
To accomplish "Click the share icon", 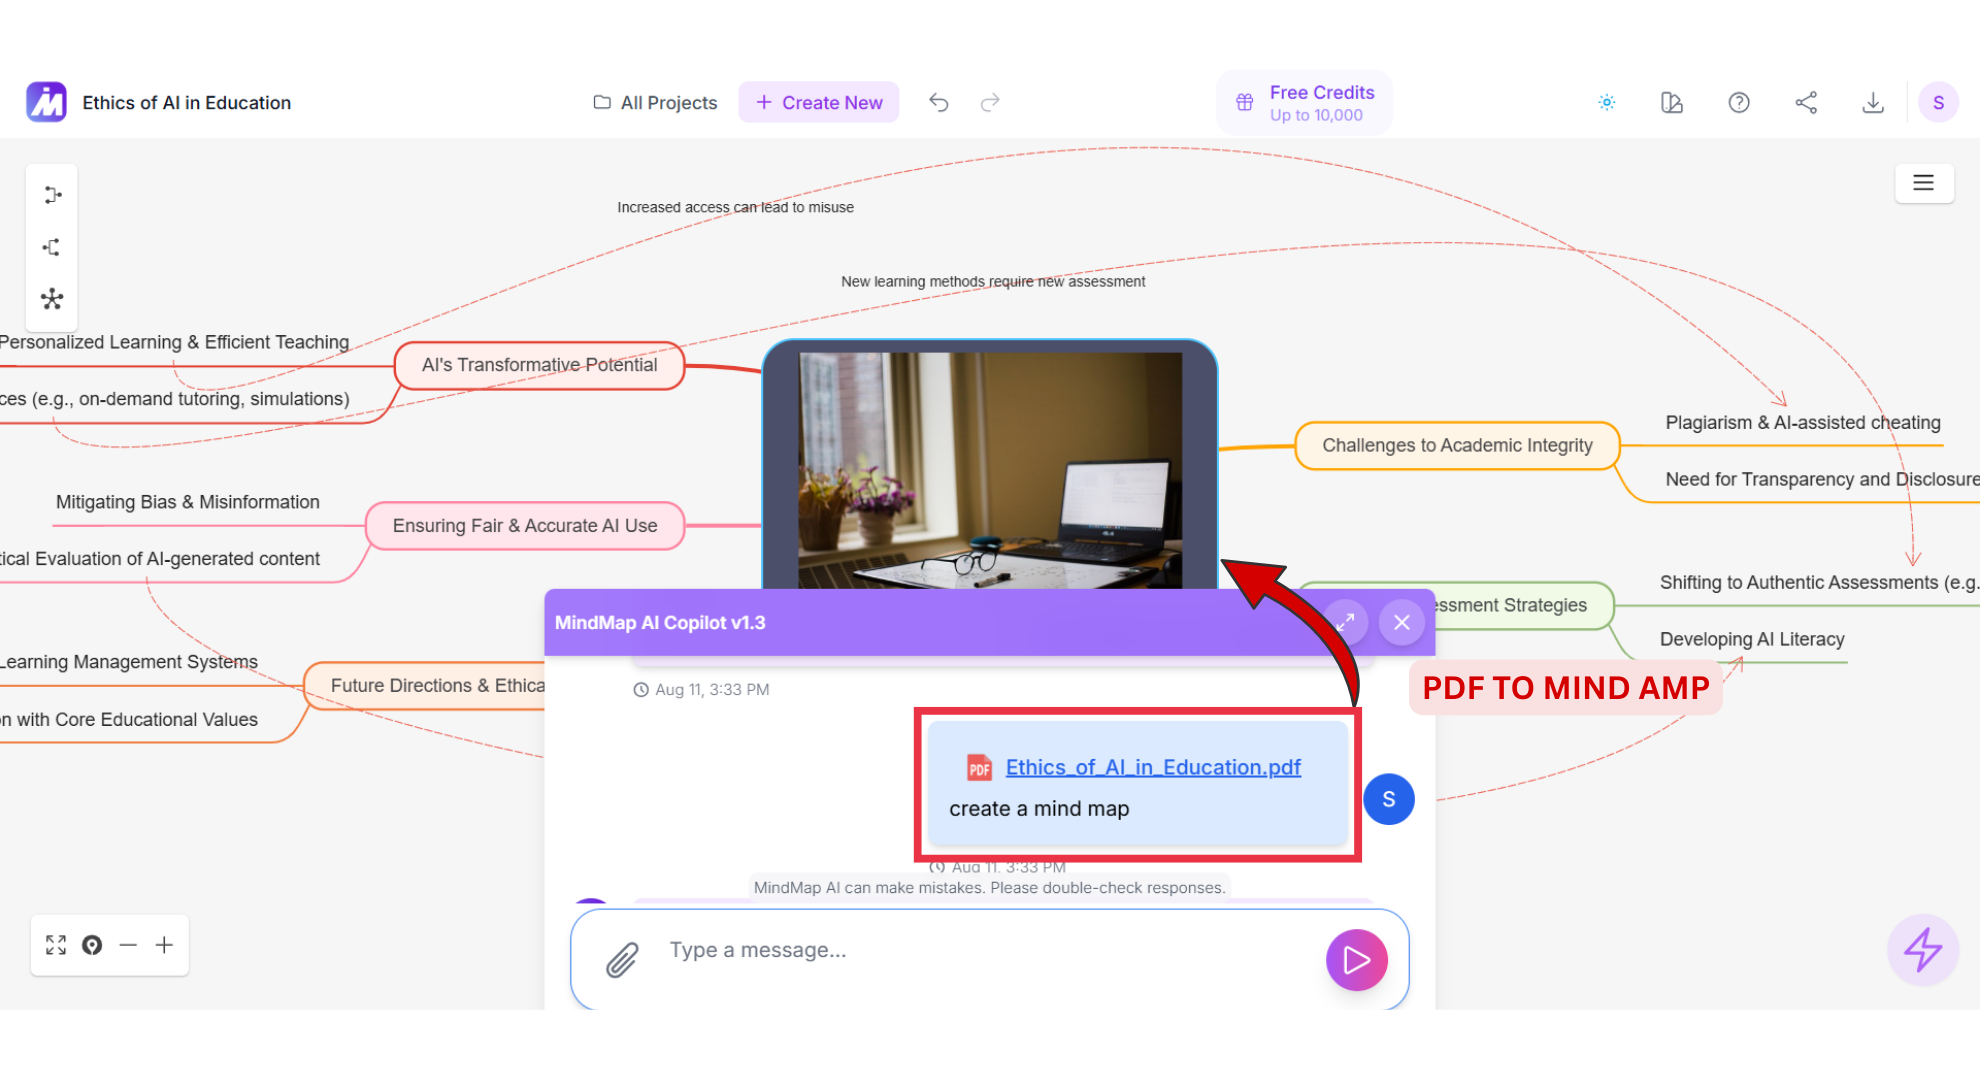I will pos(1806,102).
